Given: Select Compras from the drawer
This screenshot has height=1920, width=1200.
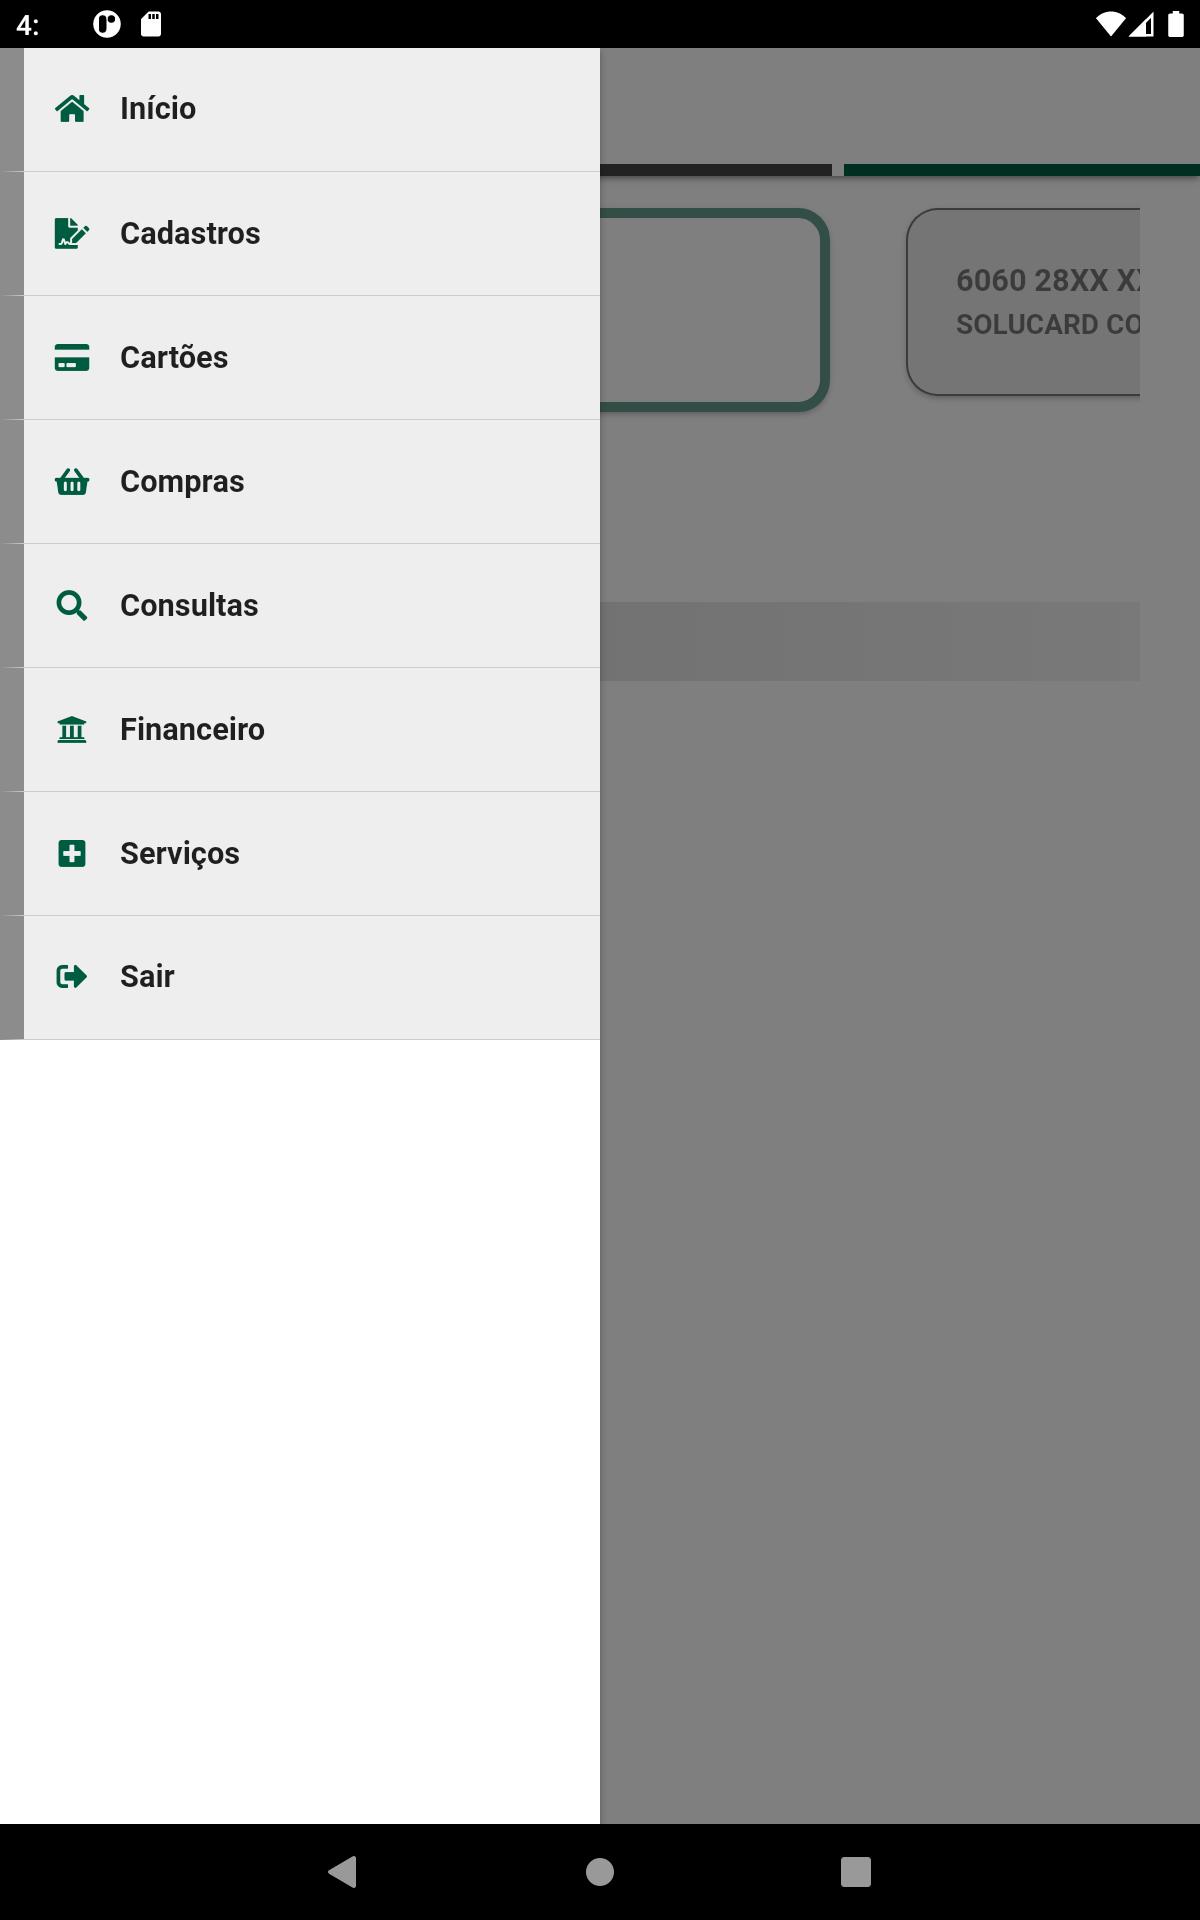Looking at the screenshot, I should click(312, 482).
